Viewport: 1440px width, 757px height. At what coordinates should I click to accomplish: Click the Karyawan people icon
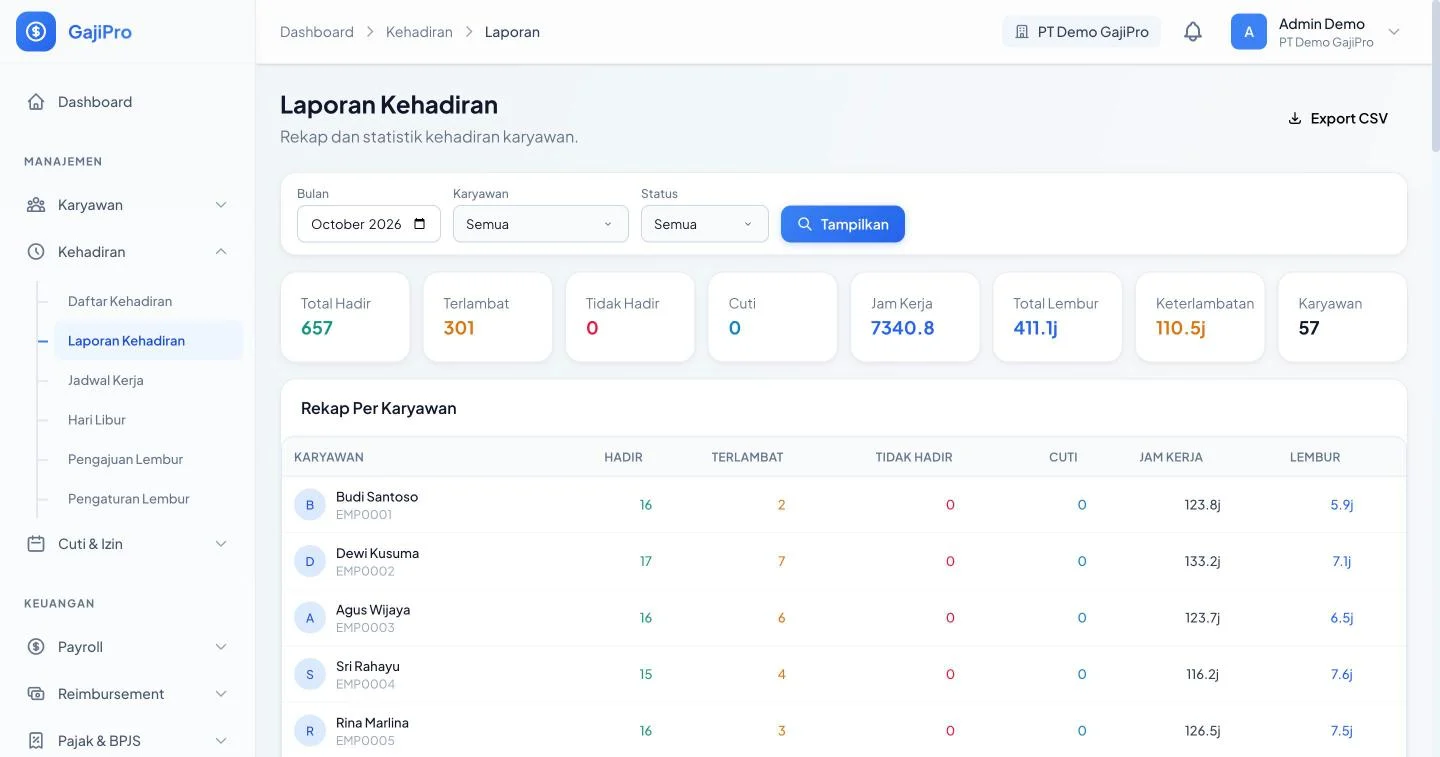(x=36, y=205)
